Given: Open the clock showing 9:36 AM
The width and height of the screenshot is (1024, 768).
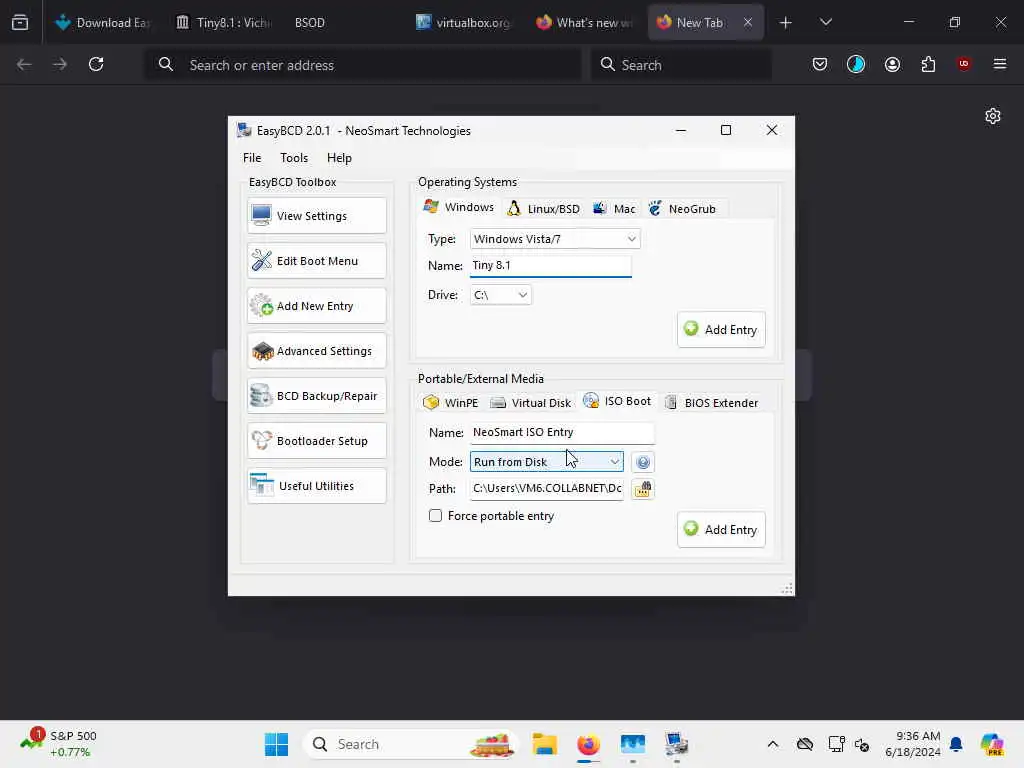Looking at the screenshot, I should (913, 744).
